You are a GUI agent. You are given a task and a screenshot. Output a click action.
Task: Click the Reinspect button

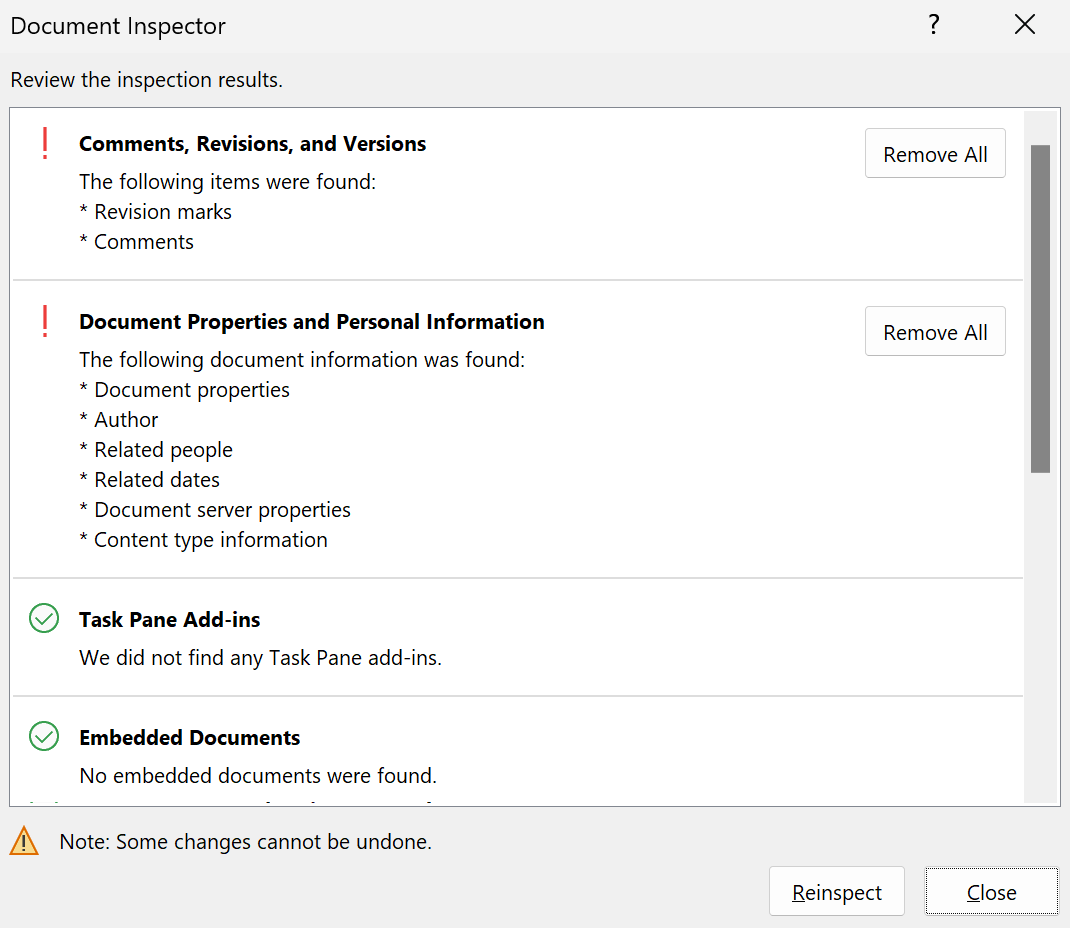pos(837,892)
